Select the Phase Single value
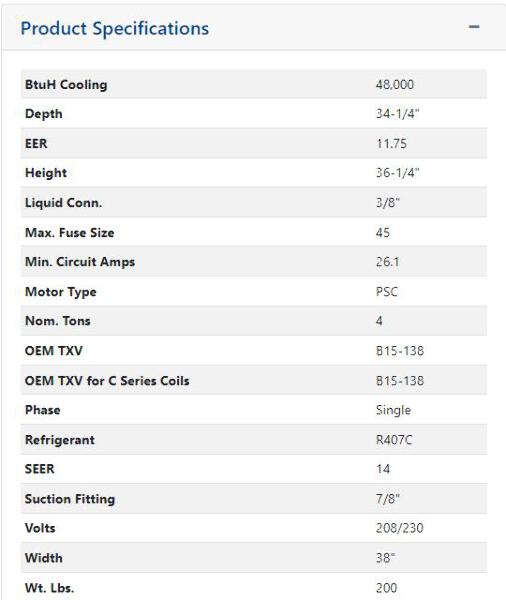Image resolution: width=506 pixels, height=600 pixels. (393, 410)
